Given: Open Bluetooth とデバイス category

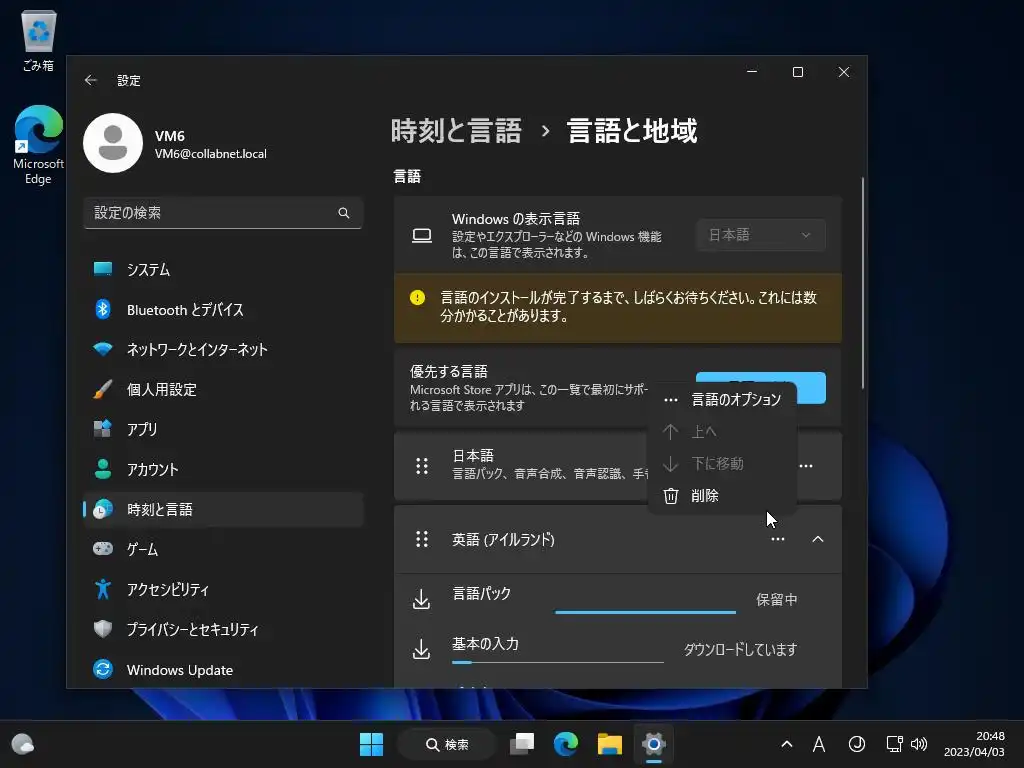Looking at the screenshot, I should click(223, 310).
